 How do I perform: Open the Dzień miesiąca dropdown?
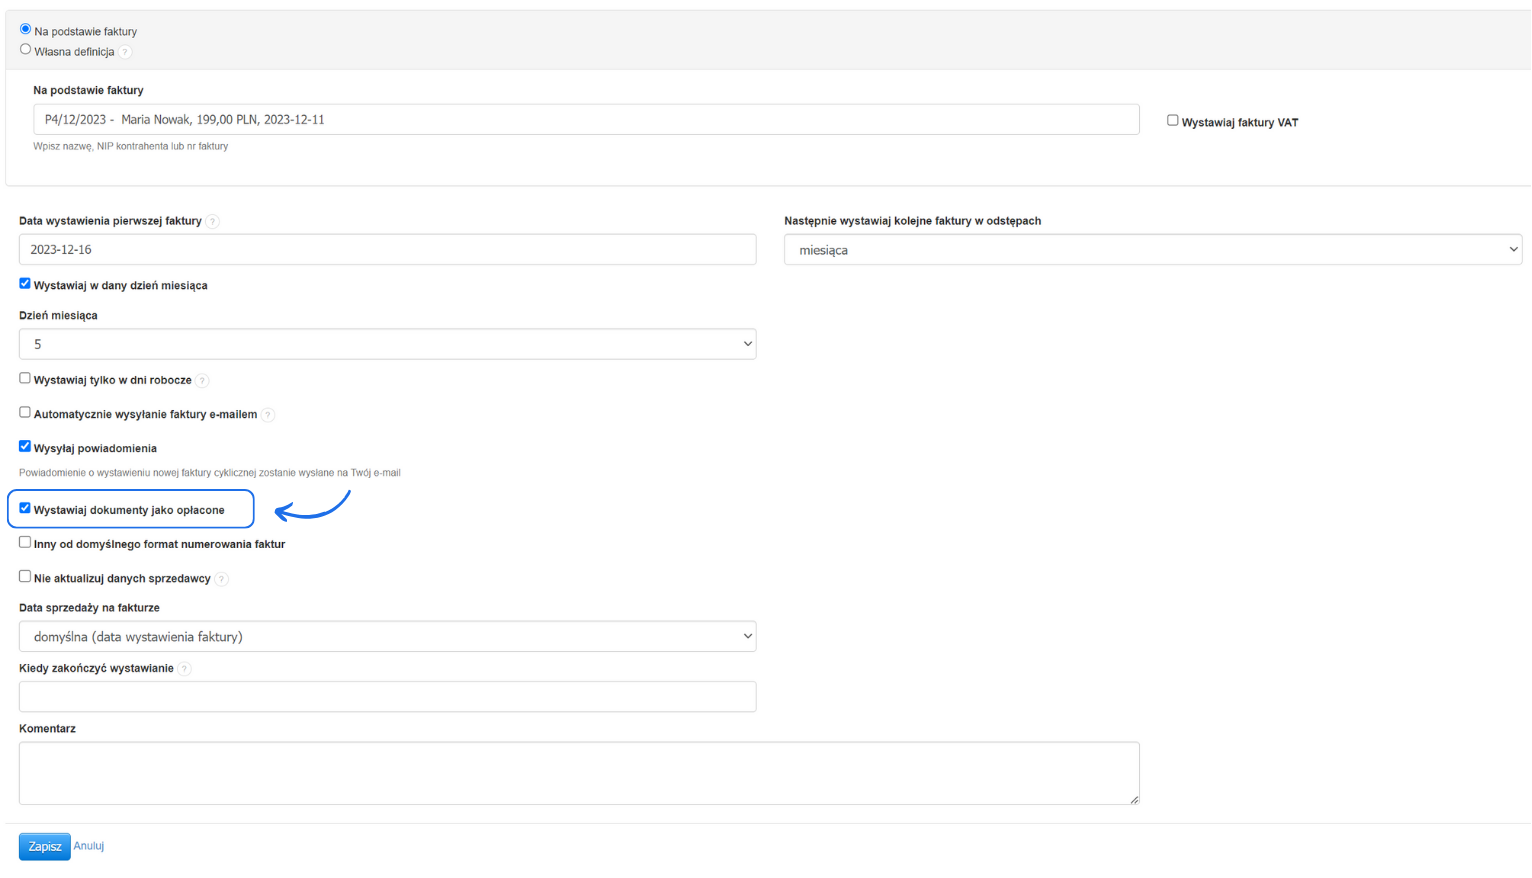coord(387,344)
